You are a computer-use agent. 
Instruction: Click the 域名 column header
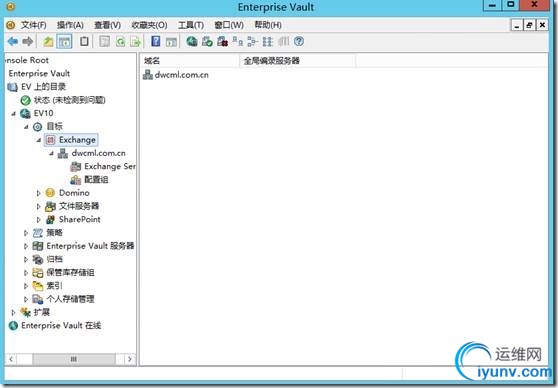(x=190, y=61)
